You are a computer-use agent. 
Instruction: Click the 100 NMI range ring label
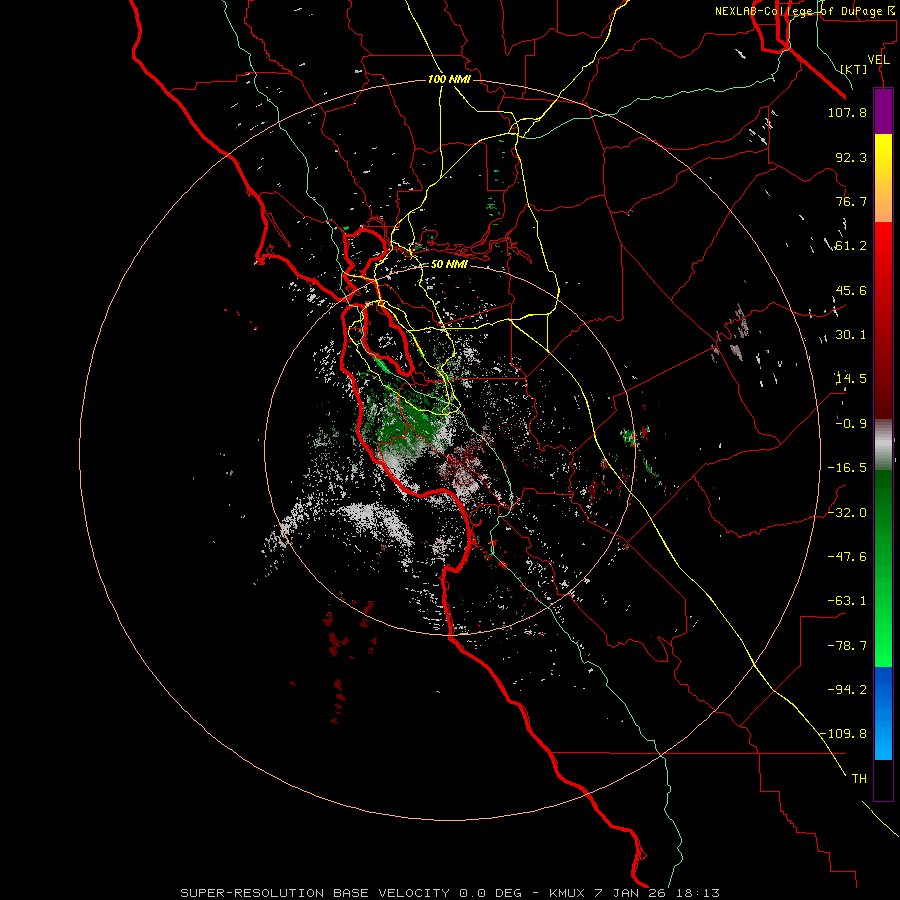(x=449, y=79)
